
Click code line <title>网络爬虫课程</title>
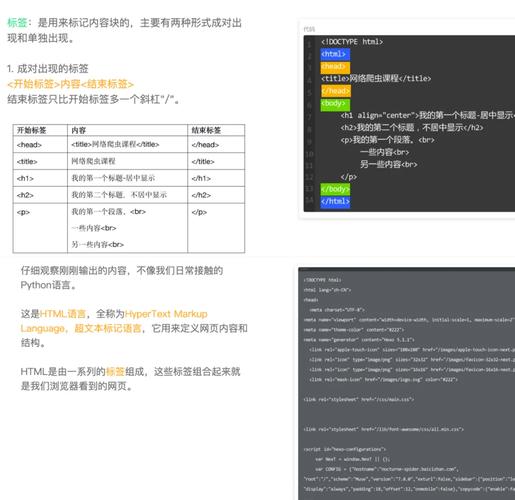376,79
